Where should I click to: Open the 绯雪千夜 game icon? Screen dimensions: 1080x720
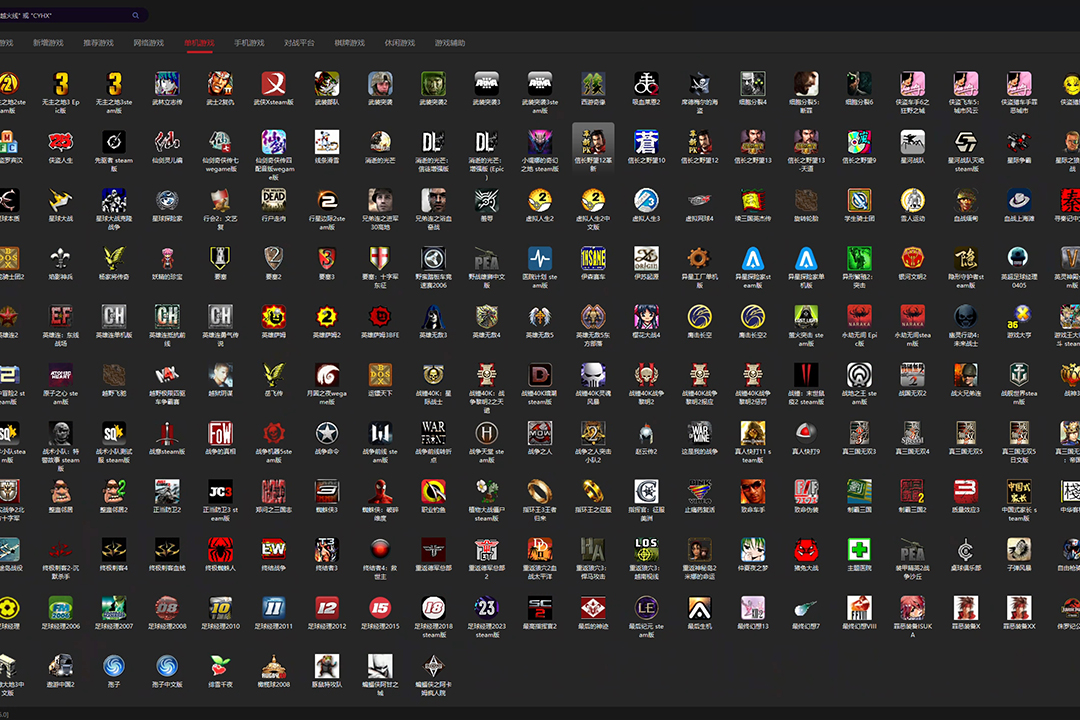tap(220, 666)
